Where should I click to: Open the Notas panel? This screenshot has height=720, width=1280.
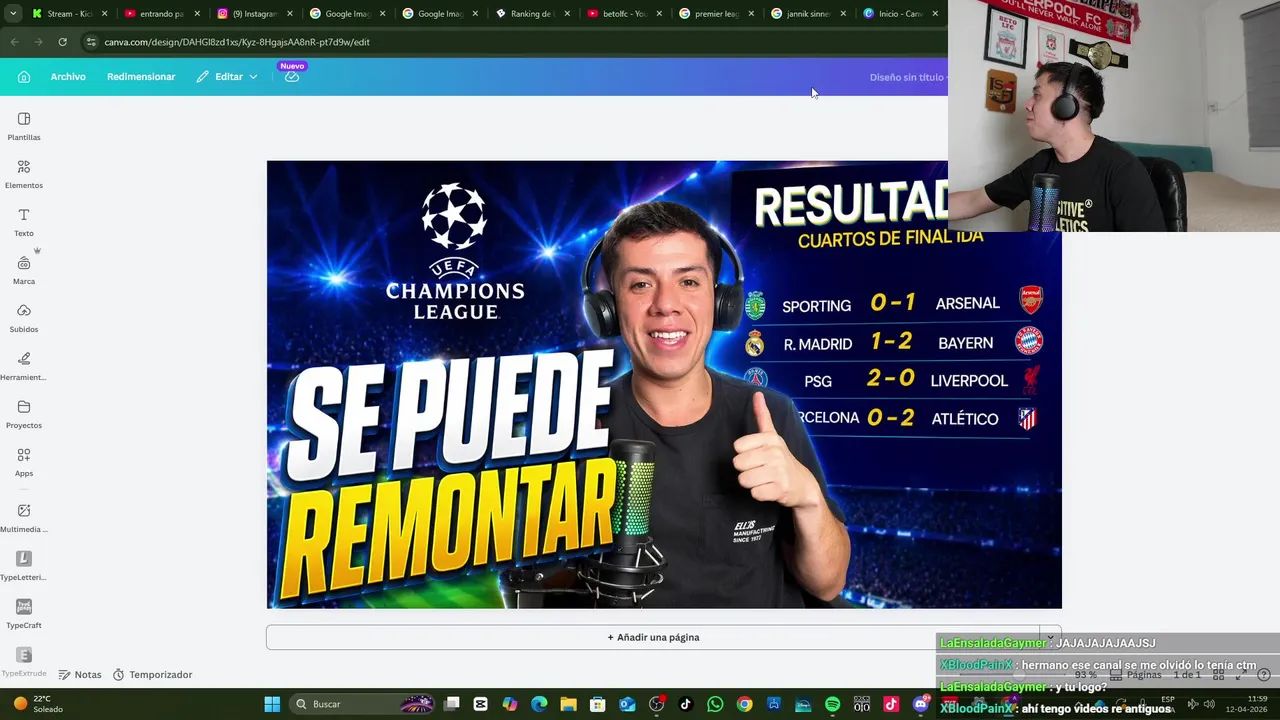(80, 675)
